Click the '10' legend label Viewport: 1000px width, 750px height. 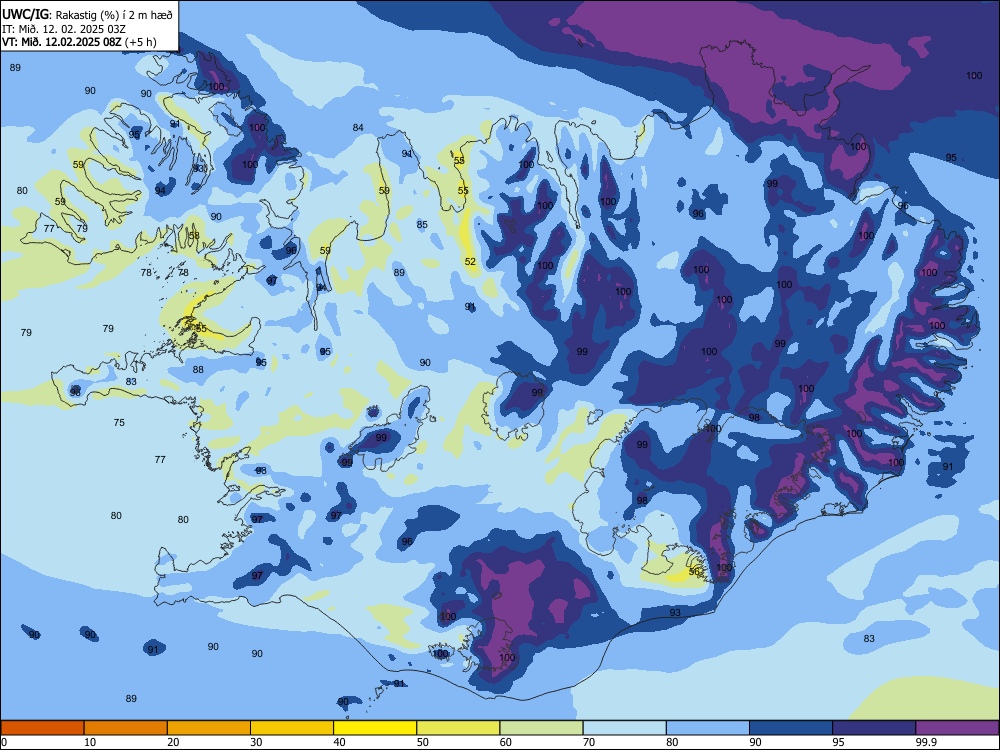tap(90, 742)
